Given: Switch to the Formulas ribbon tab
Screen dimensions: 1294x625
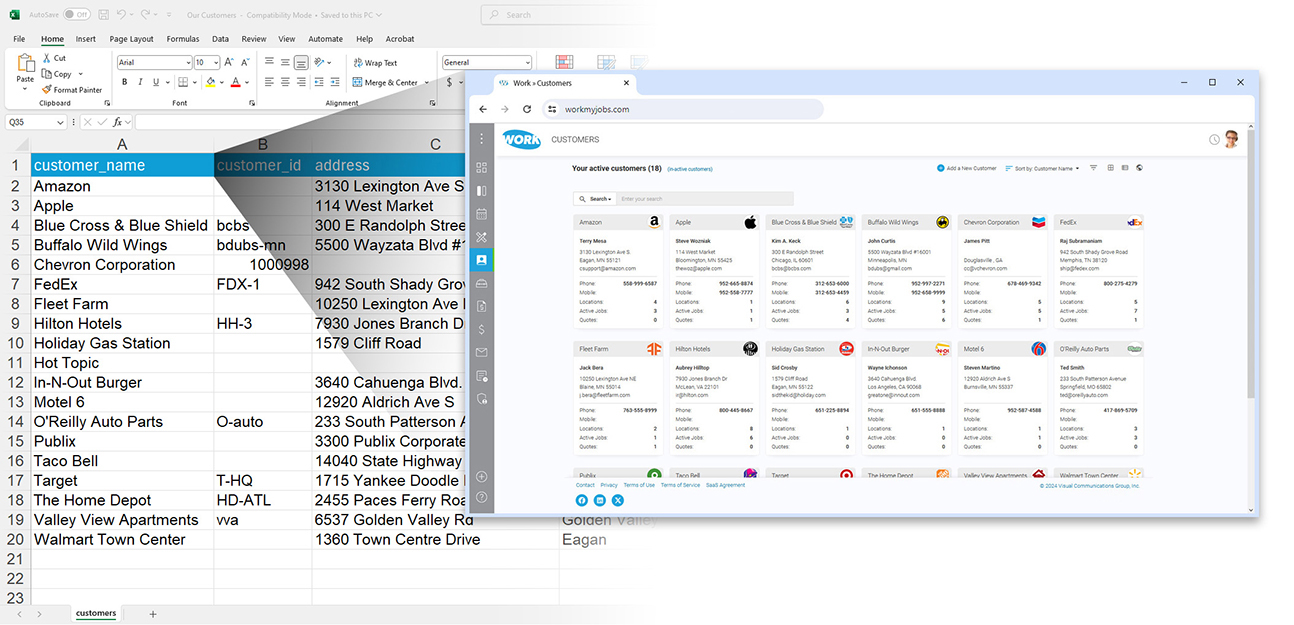Looking at the screenshot, I should pyautogui.click(x=183, y=39).
